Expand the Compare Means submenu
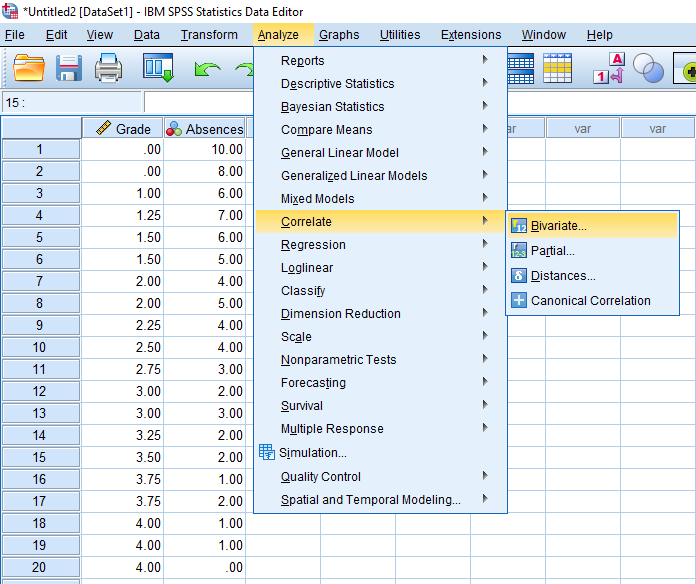The image size is (696, 584). click(x=380, y=130)
